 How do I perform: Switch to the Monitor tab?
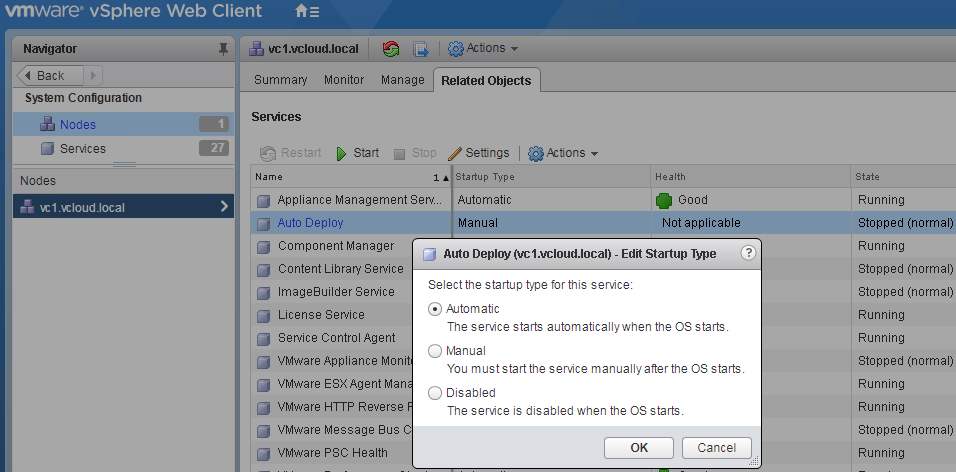pos(344,80)
